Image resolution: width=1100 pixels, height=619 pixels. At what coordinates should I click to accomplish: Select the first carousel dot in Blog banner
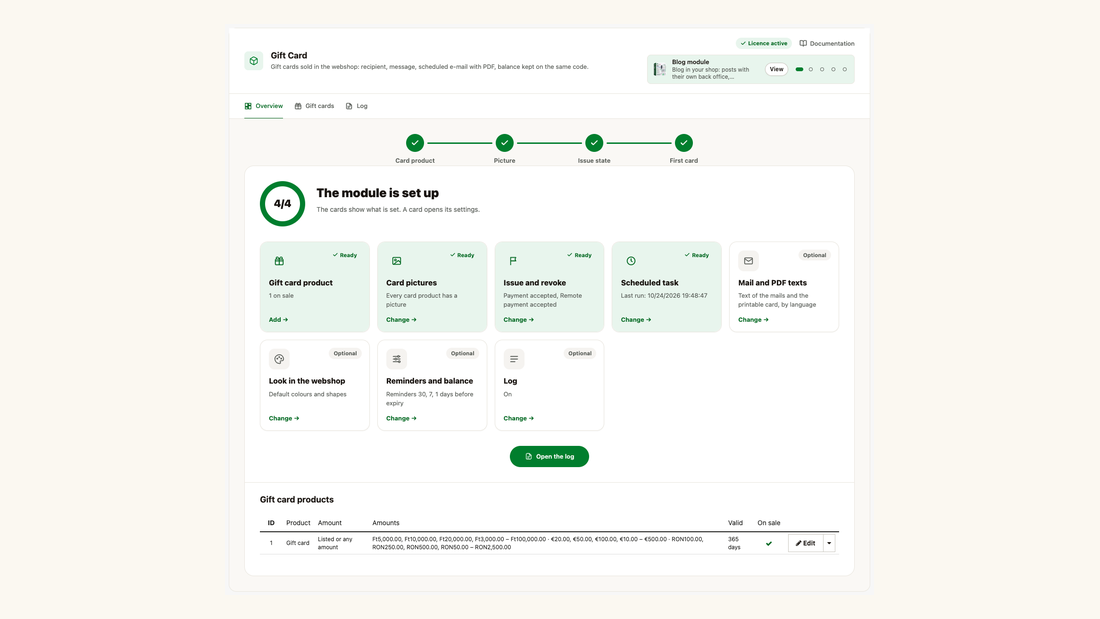(x=799, y=69)
